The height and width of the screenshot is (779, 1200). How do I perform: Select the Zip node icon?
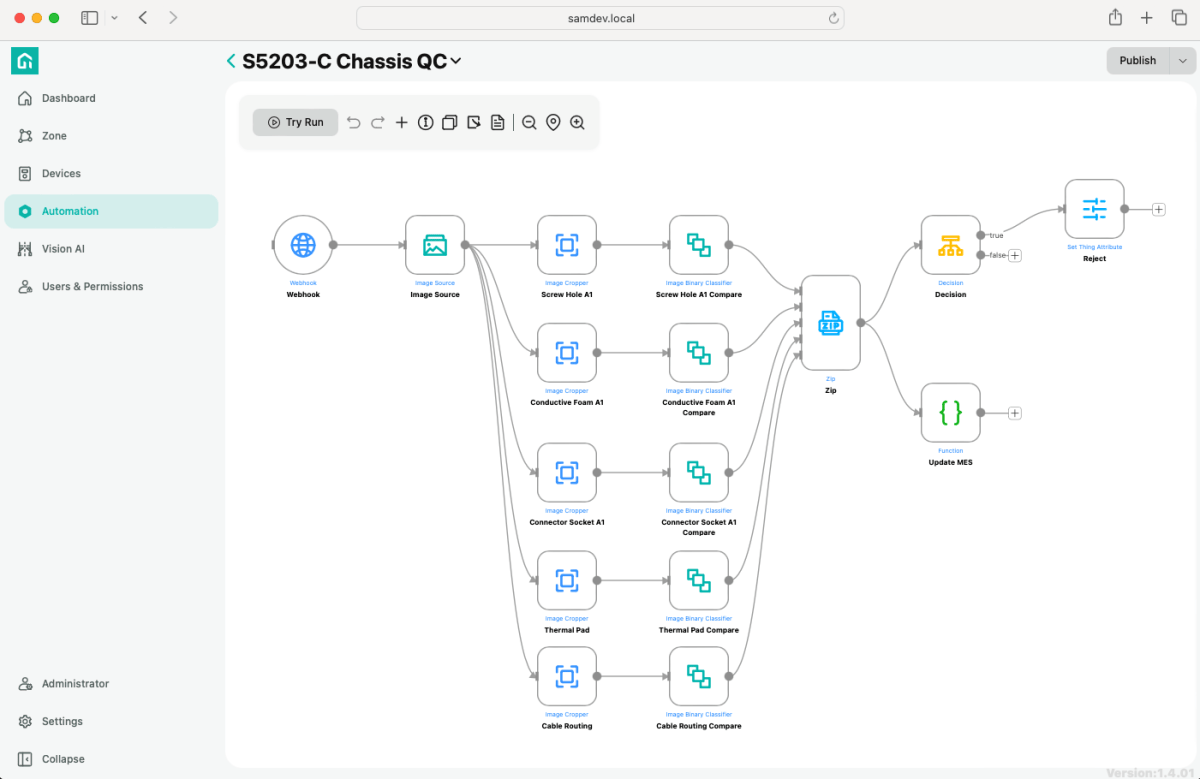831,323
